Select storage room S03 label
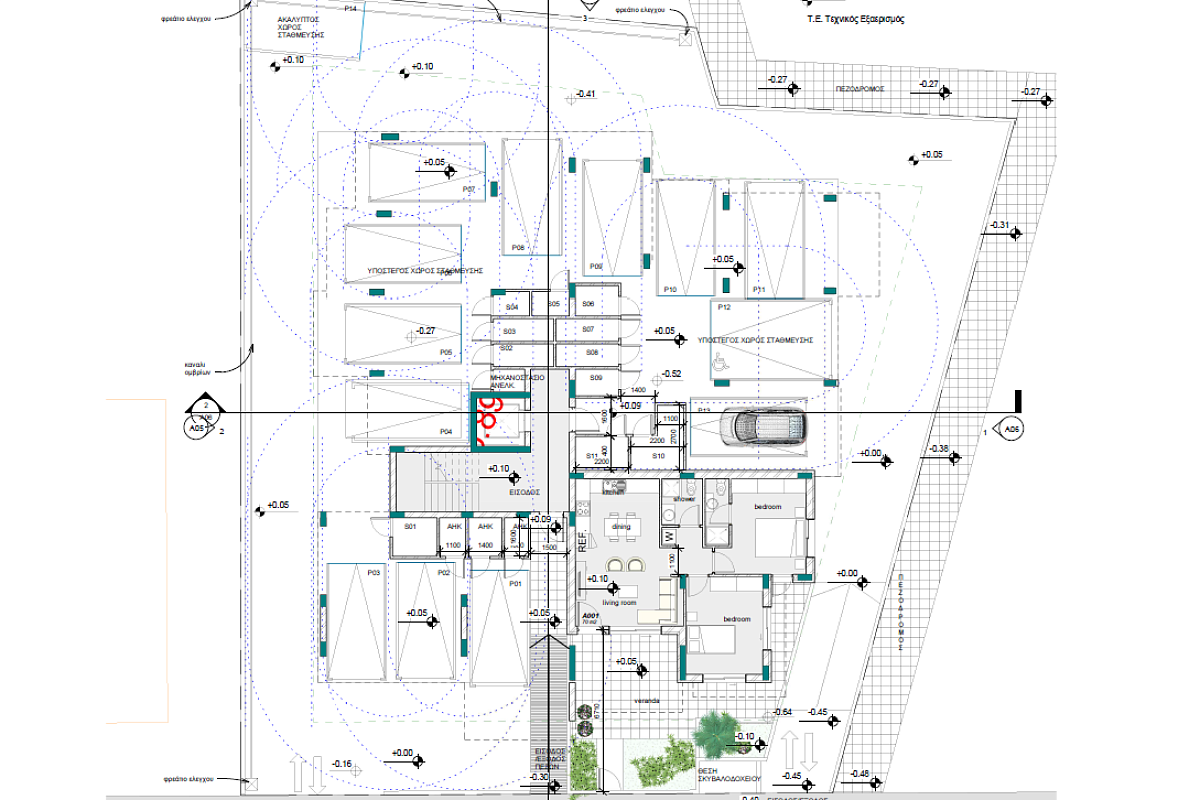The width and height of the screenshot is (1200, 800). point(509,331)
